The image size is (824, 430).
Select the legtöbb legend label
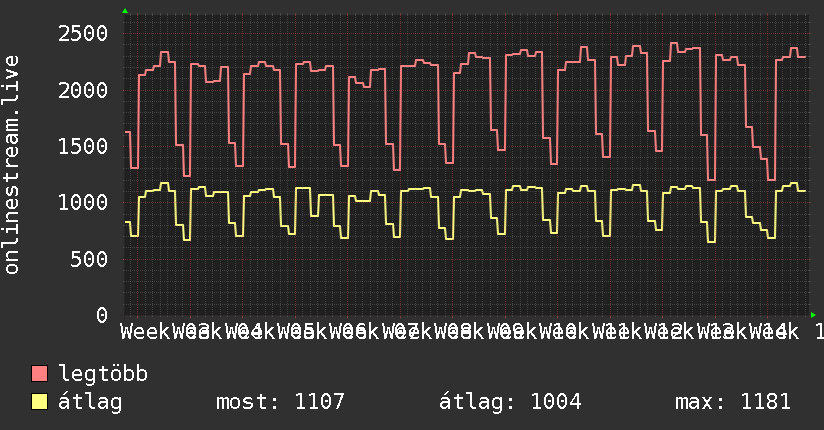(x=104, y=374)
